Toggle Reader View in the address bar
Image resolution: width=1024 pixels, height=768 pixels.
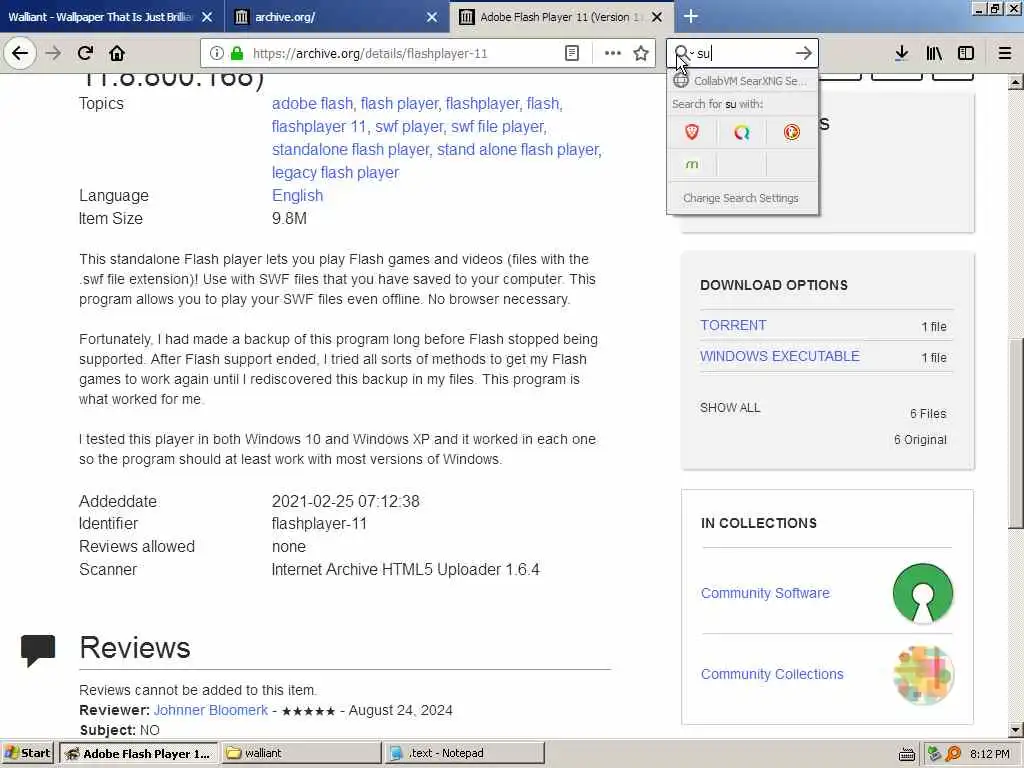tap(571, 53)
